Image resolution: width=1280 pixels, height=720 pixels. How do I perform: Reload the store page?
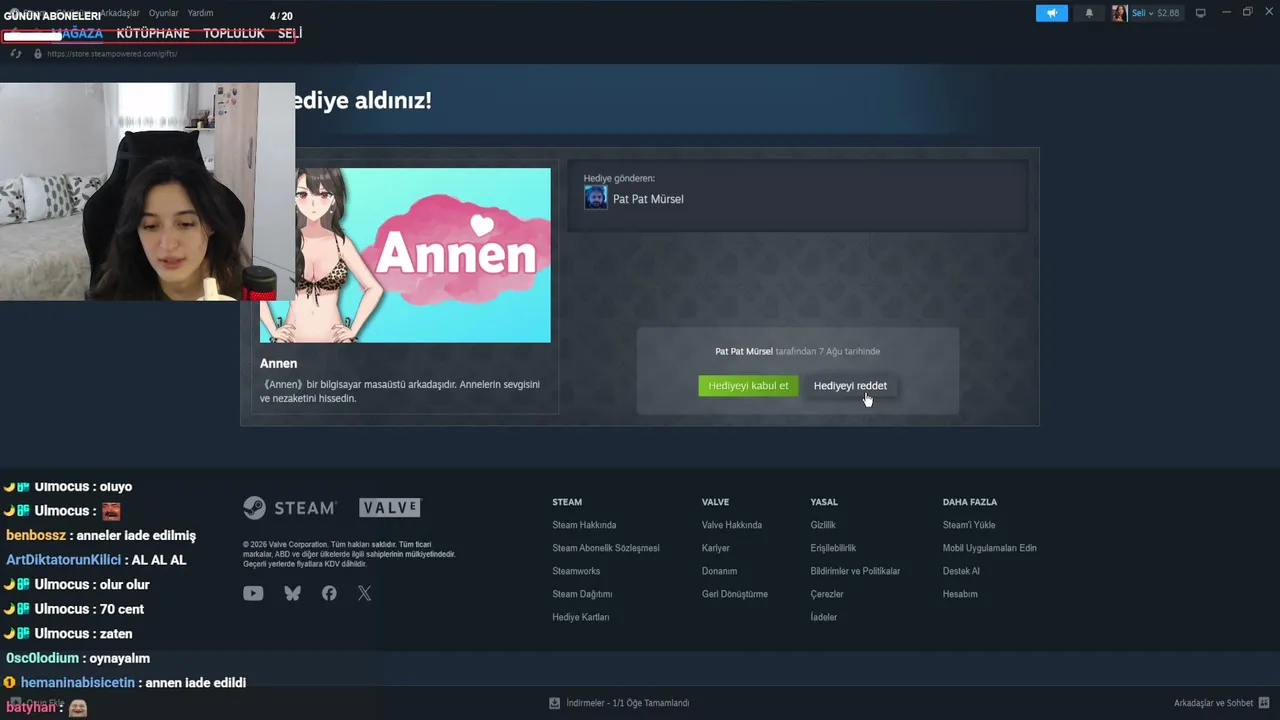(x=16, y=53)
